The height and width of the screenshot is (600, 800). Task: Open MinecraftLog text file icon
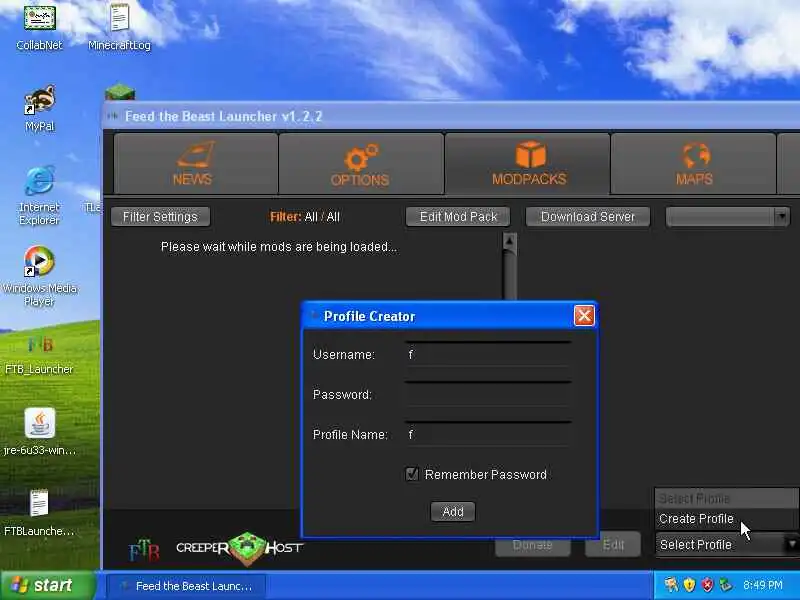[119, 28]
